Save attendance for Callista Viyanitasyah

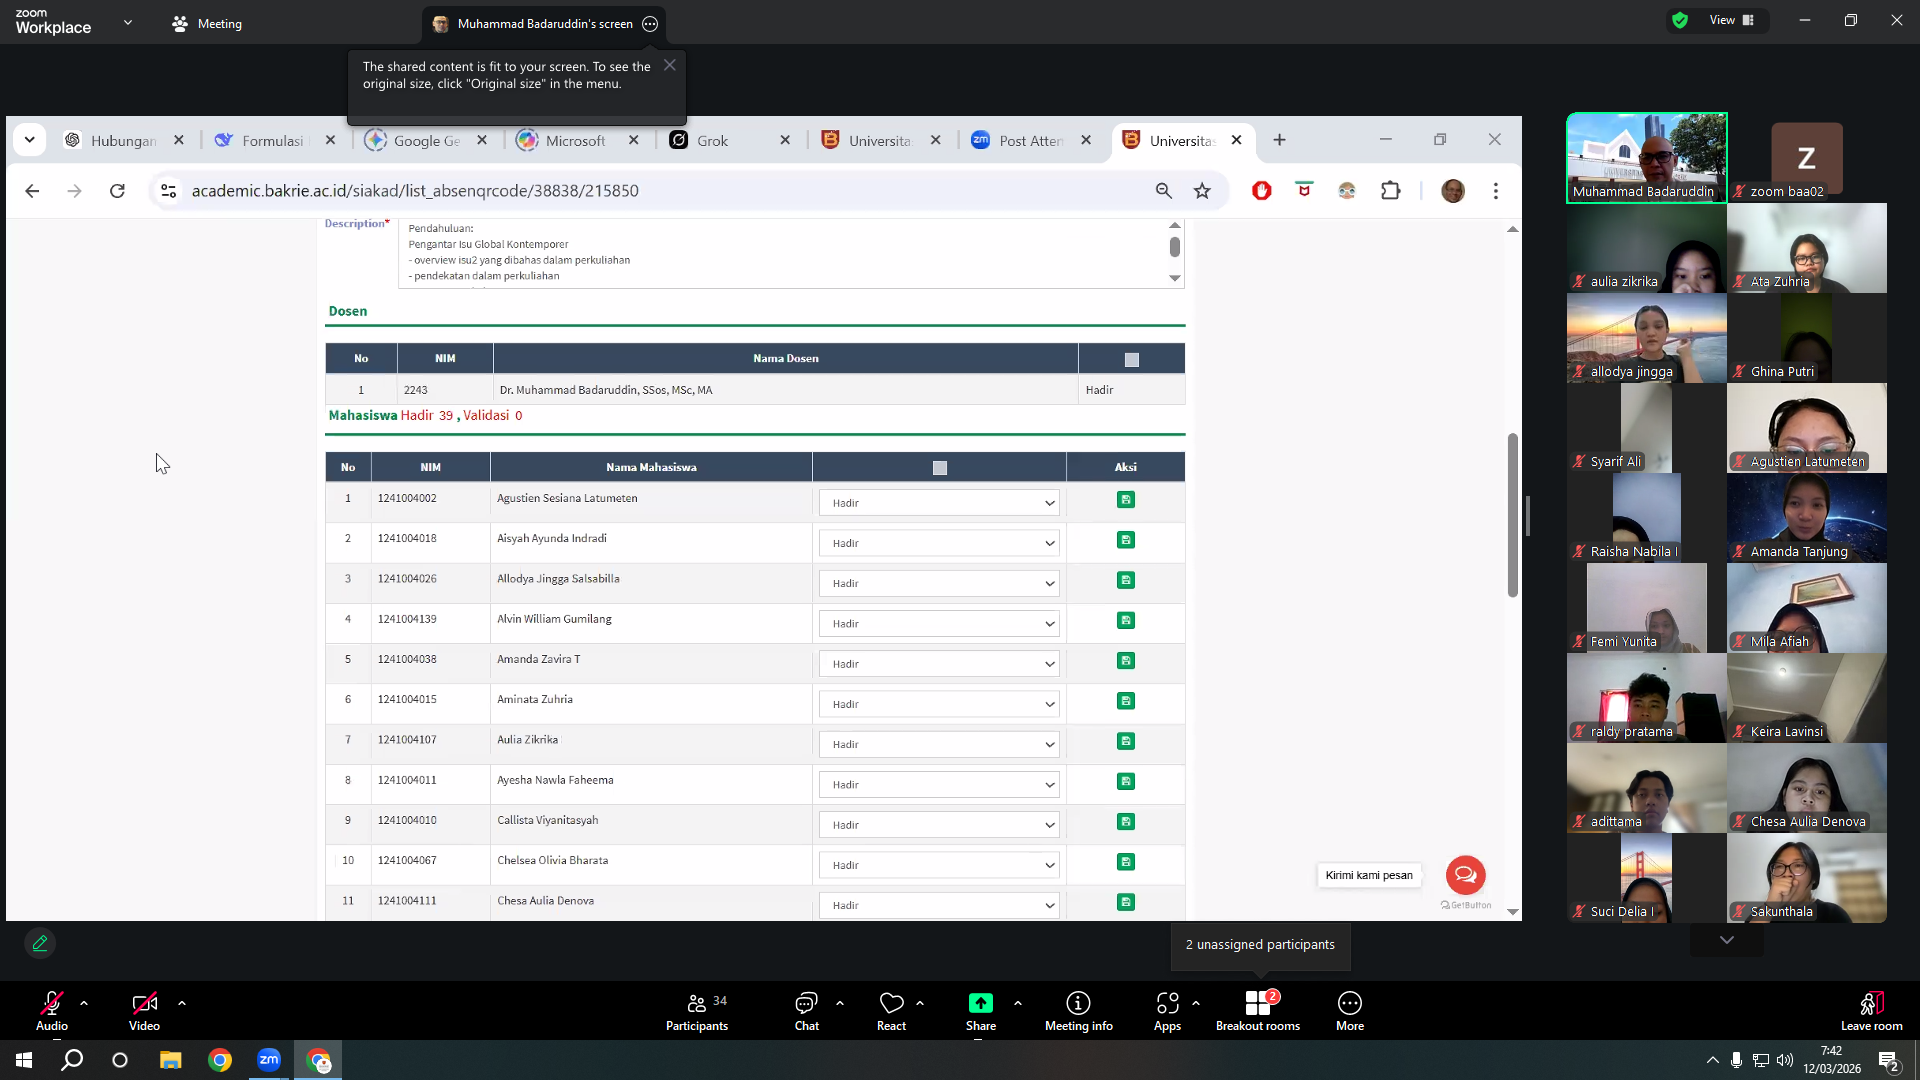coord(1126,821)
